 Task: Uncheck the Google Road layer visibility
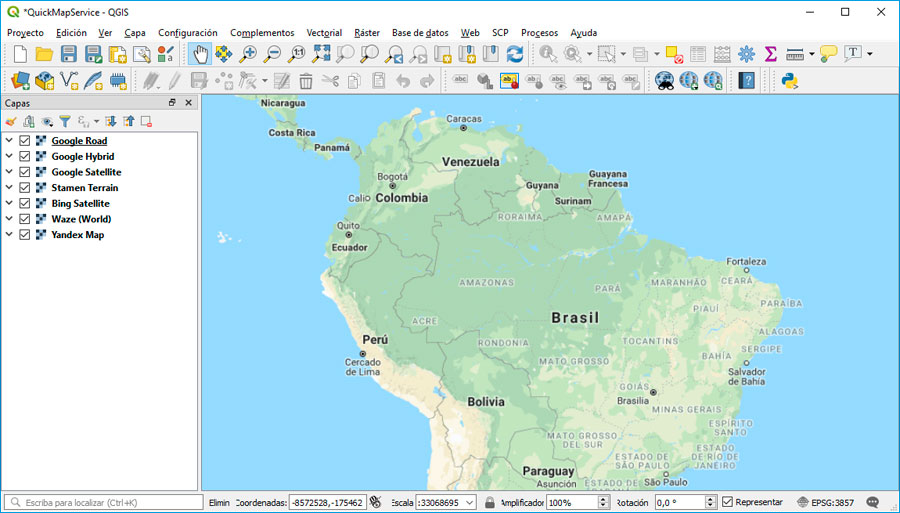coord(25,141)
